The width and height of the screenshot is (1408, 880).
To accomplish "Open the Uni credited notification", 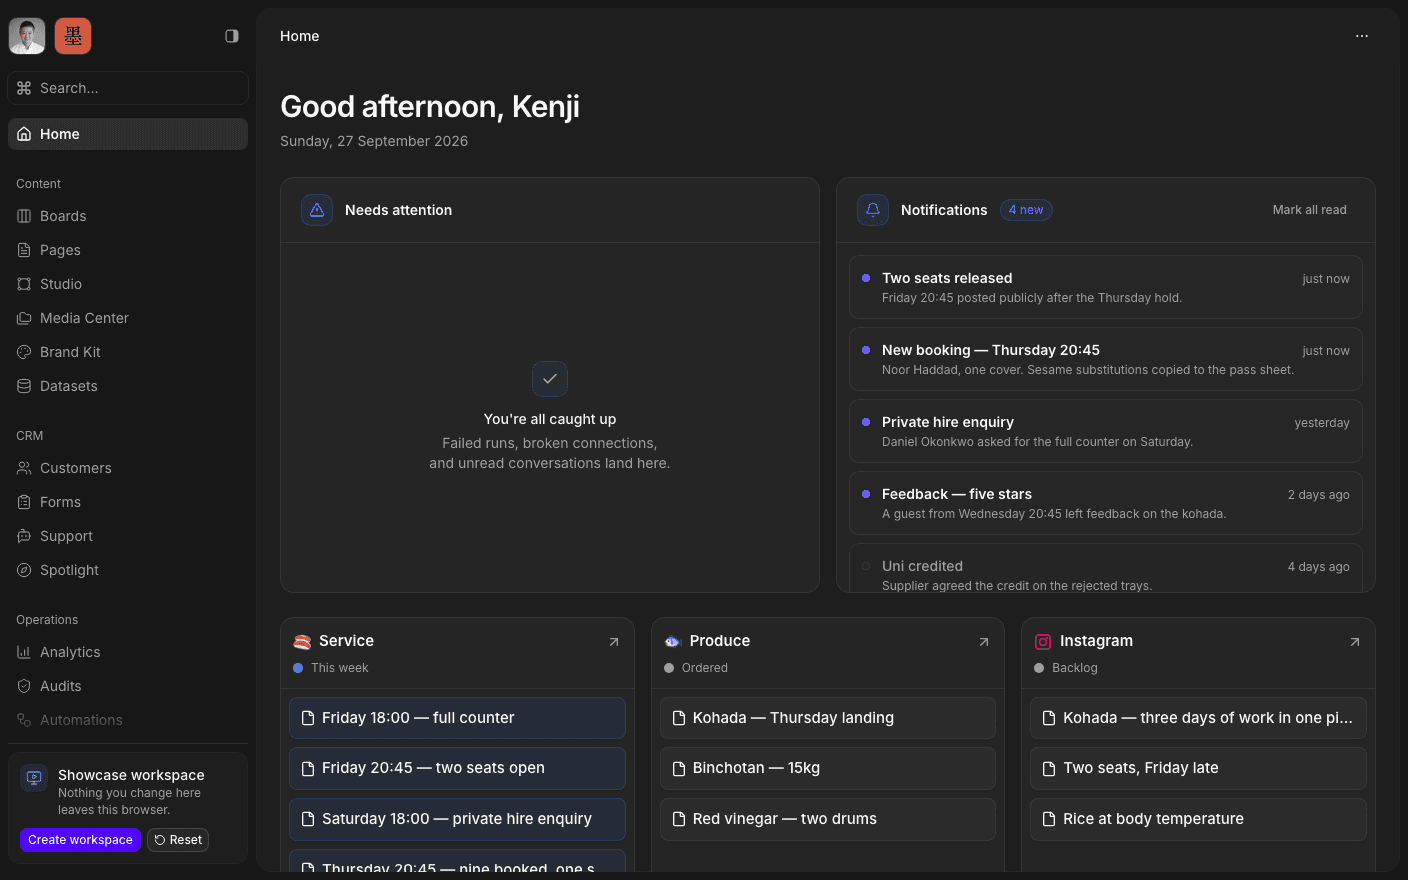I will [x=1106, y=568].
